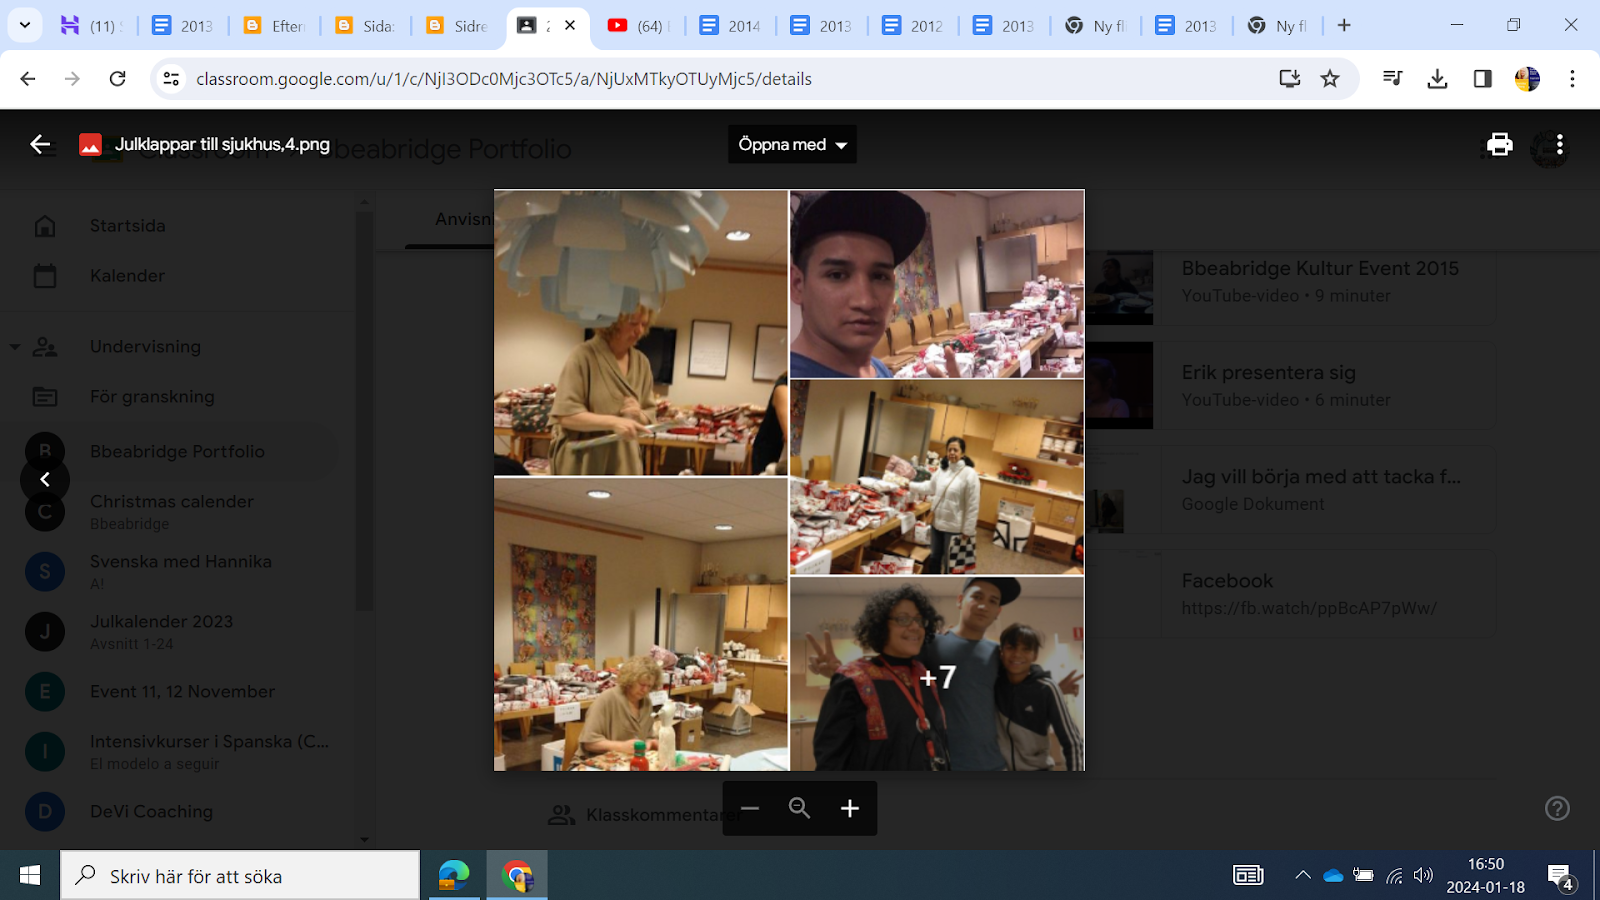Click the Chrome profile avatar

pyautogui.click(x=1527, y=79)
